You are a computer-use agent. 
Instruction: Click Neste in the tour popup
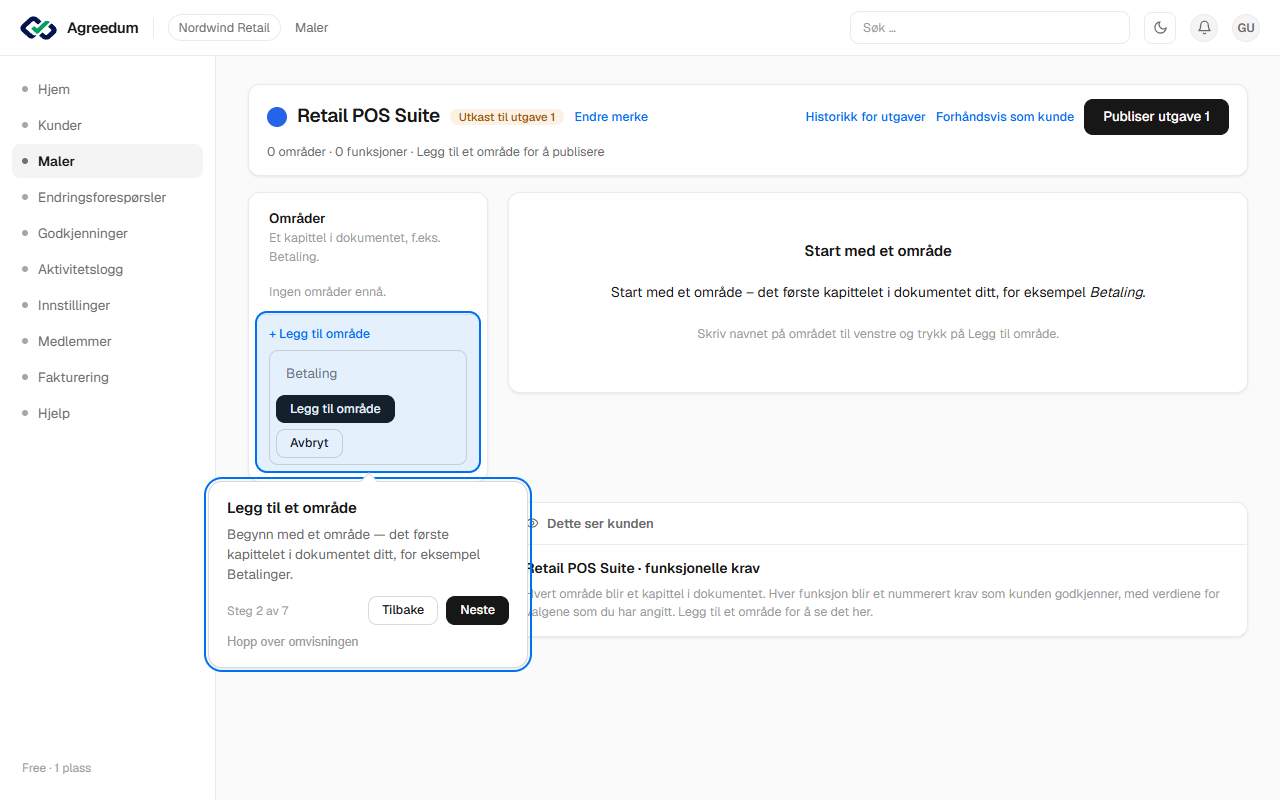tap(477, 610)
